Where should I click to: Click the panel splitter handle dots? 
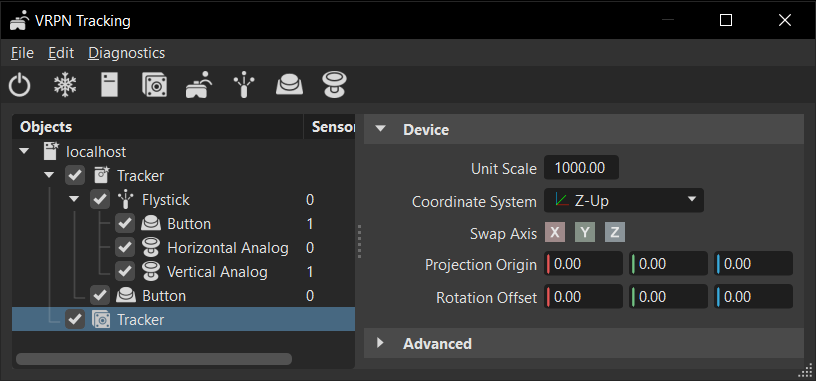pyautogui.click(x=359, y=242)
